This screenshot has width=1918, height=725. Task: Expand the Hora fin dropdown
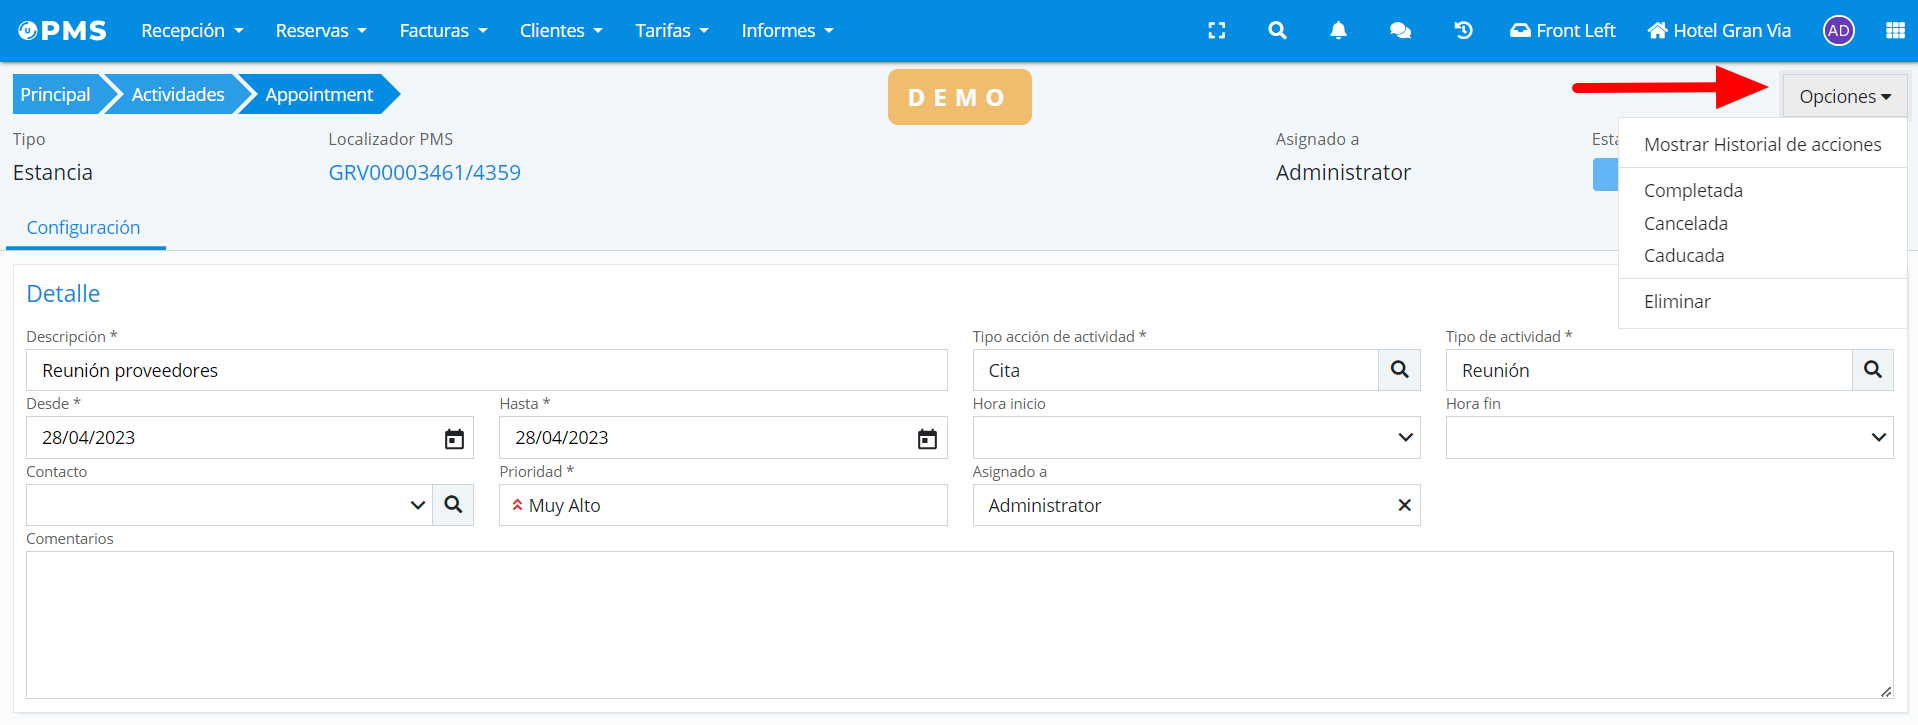(1878, 438)
